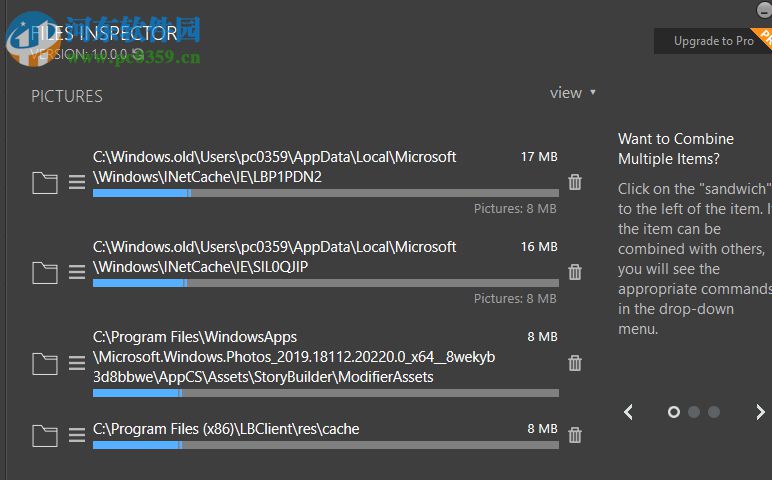Click the usage bar of the SIL0QJIP entry
The width and height of the screenshot is (772, 480).
click(x=325, y=283)
